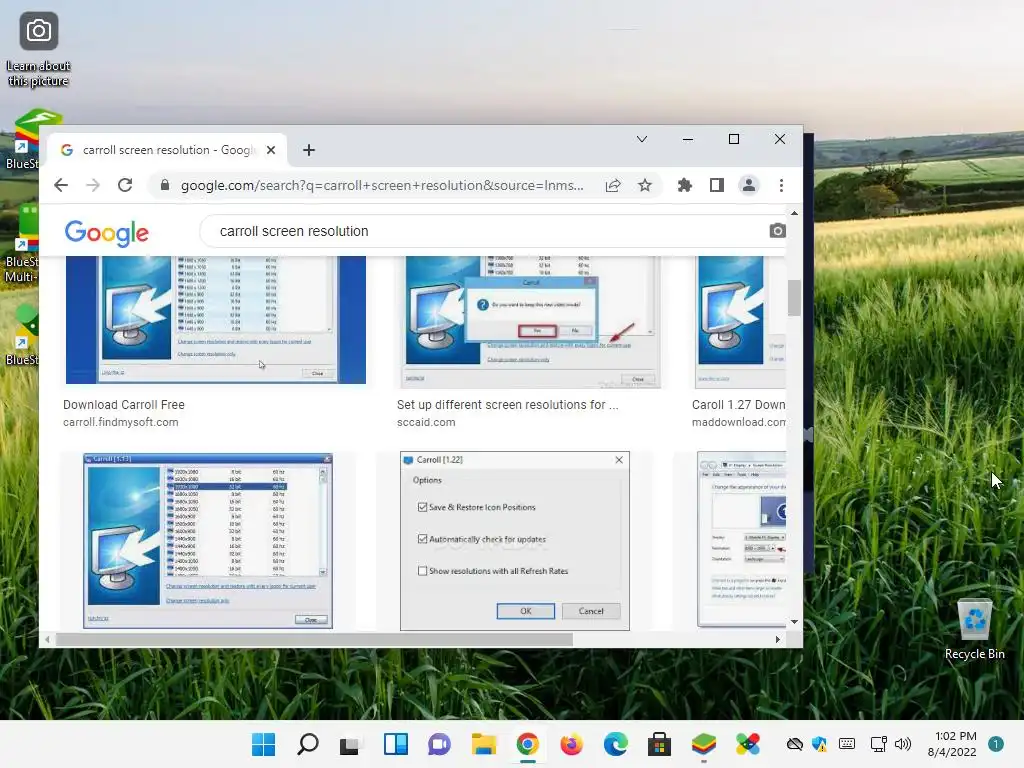Open the notification center badge
The height and width of the screenshot is (768, 1024).
(x=996, y=744)
